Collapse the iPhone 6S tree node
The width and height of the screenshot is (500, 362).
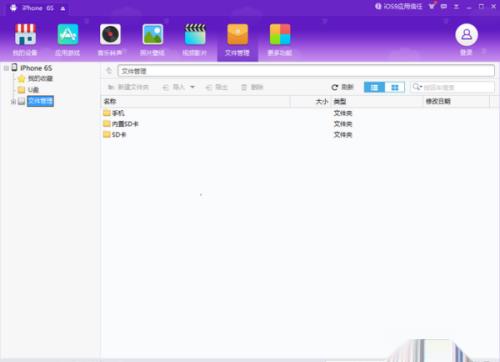tap(6, 68)
